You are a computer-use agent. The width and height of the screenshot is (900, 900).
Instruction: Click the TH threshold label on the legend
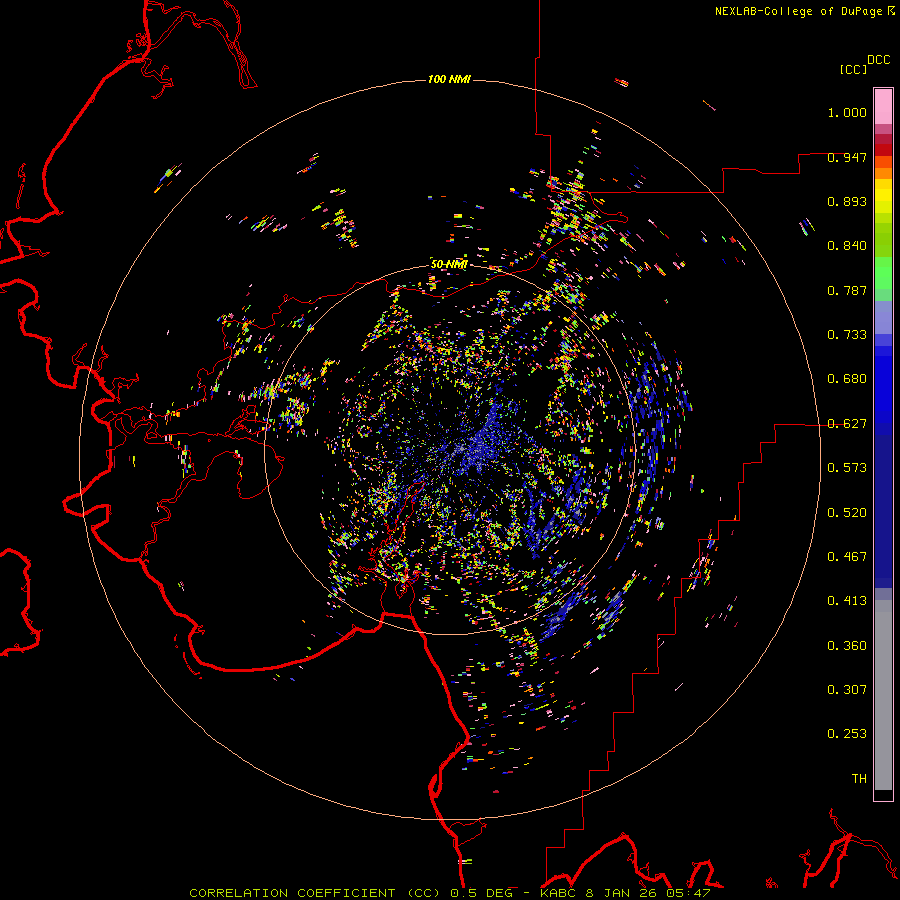[859, 779]
